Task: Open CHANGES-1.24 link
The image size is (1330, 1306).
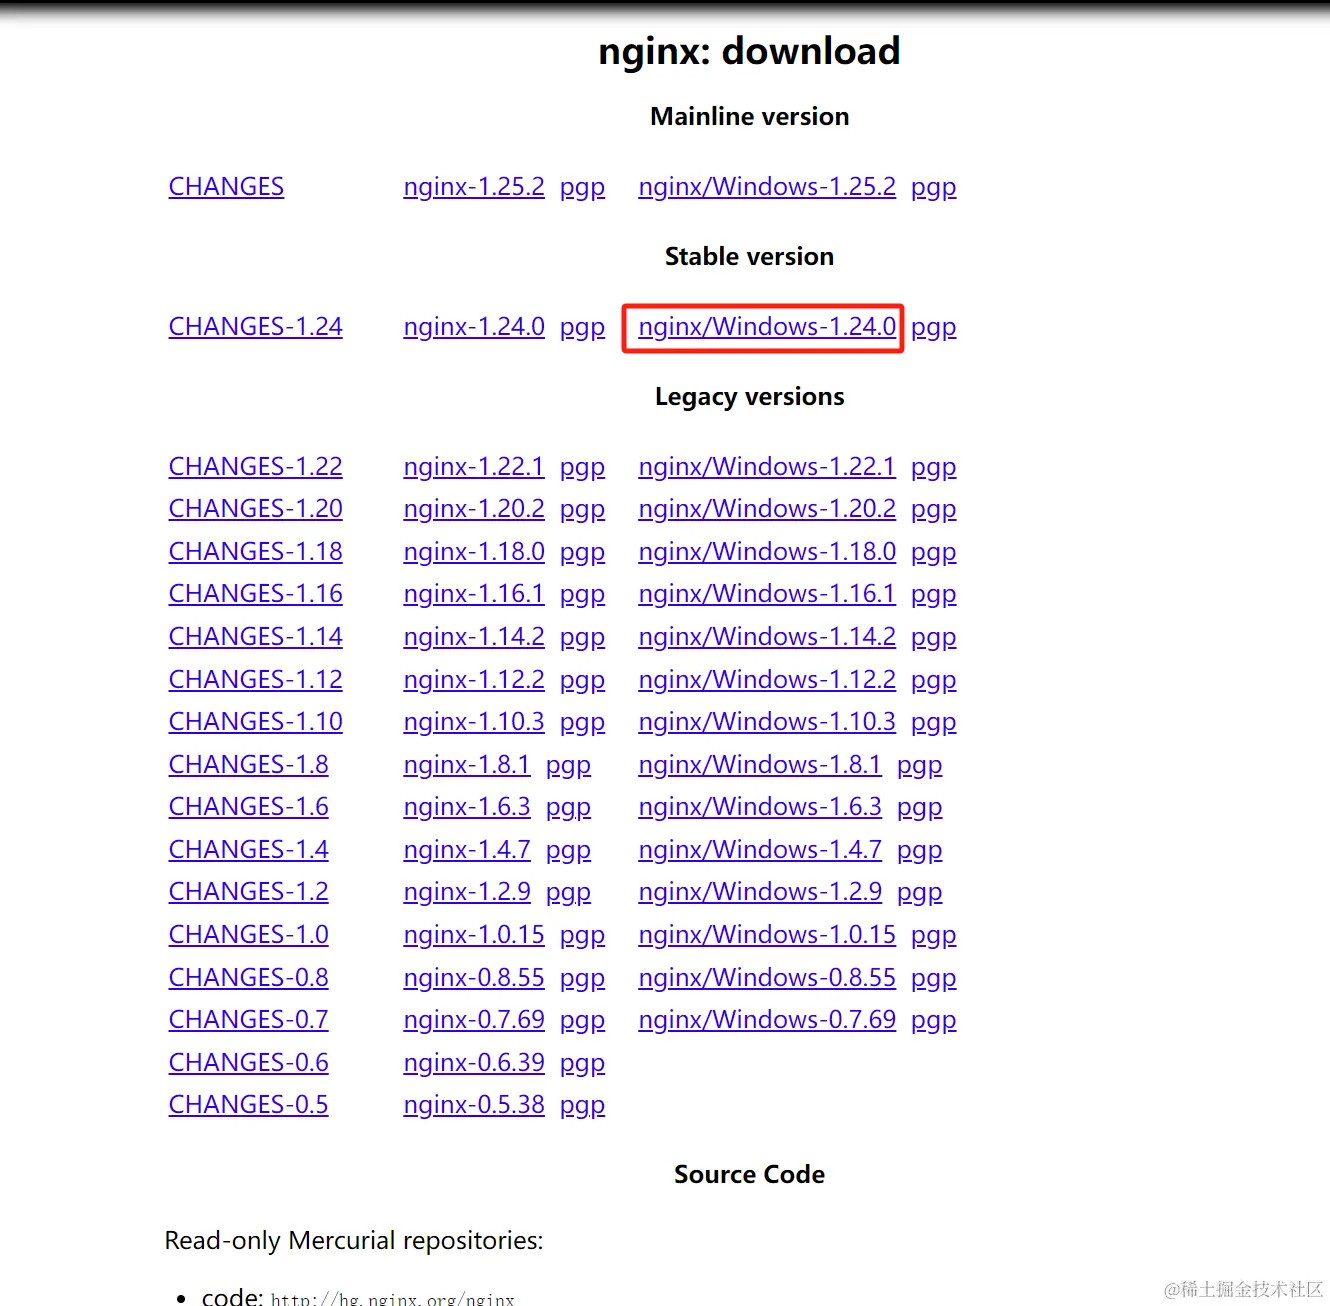Action: click(255, 327)
